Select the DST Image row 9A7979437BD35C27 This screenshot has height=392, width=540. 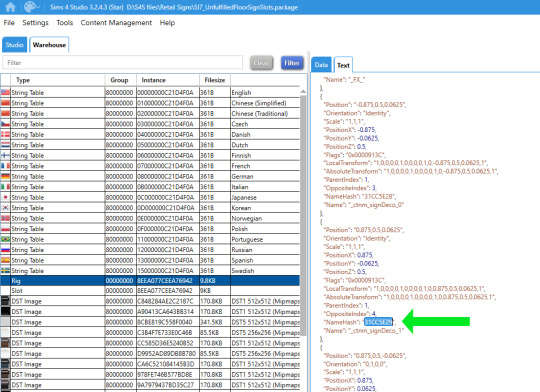pyautogui.click(x=150, y=385)
